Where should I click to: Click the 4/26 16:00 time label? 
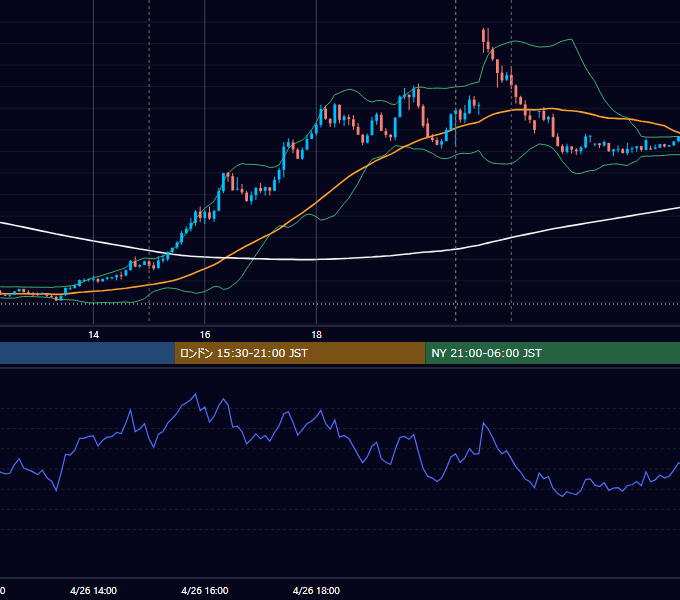(205, 590)
